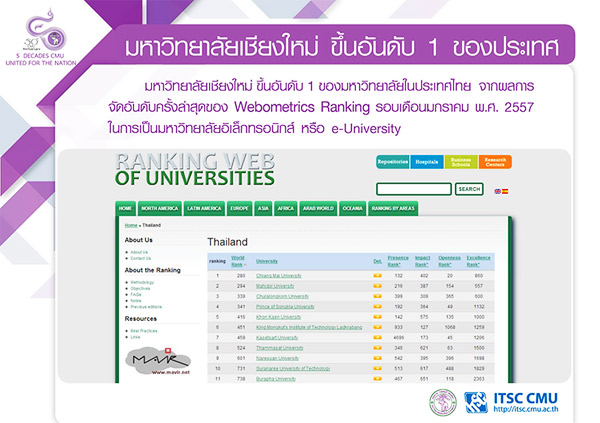Viewport: 600px width, 423px height.
Task: Click the Home breadcrumb link
Action: [x=131, y=225]
